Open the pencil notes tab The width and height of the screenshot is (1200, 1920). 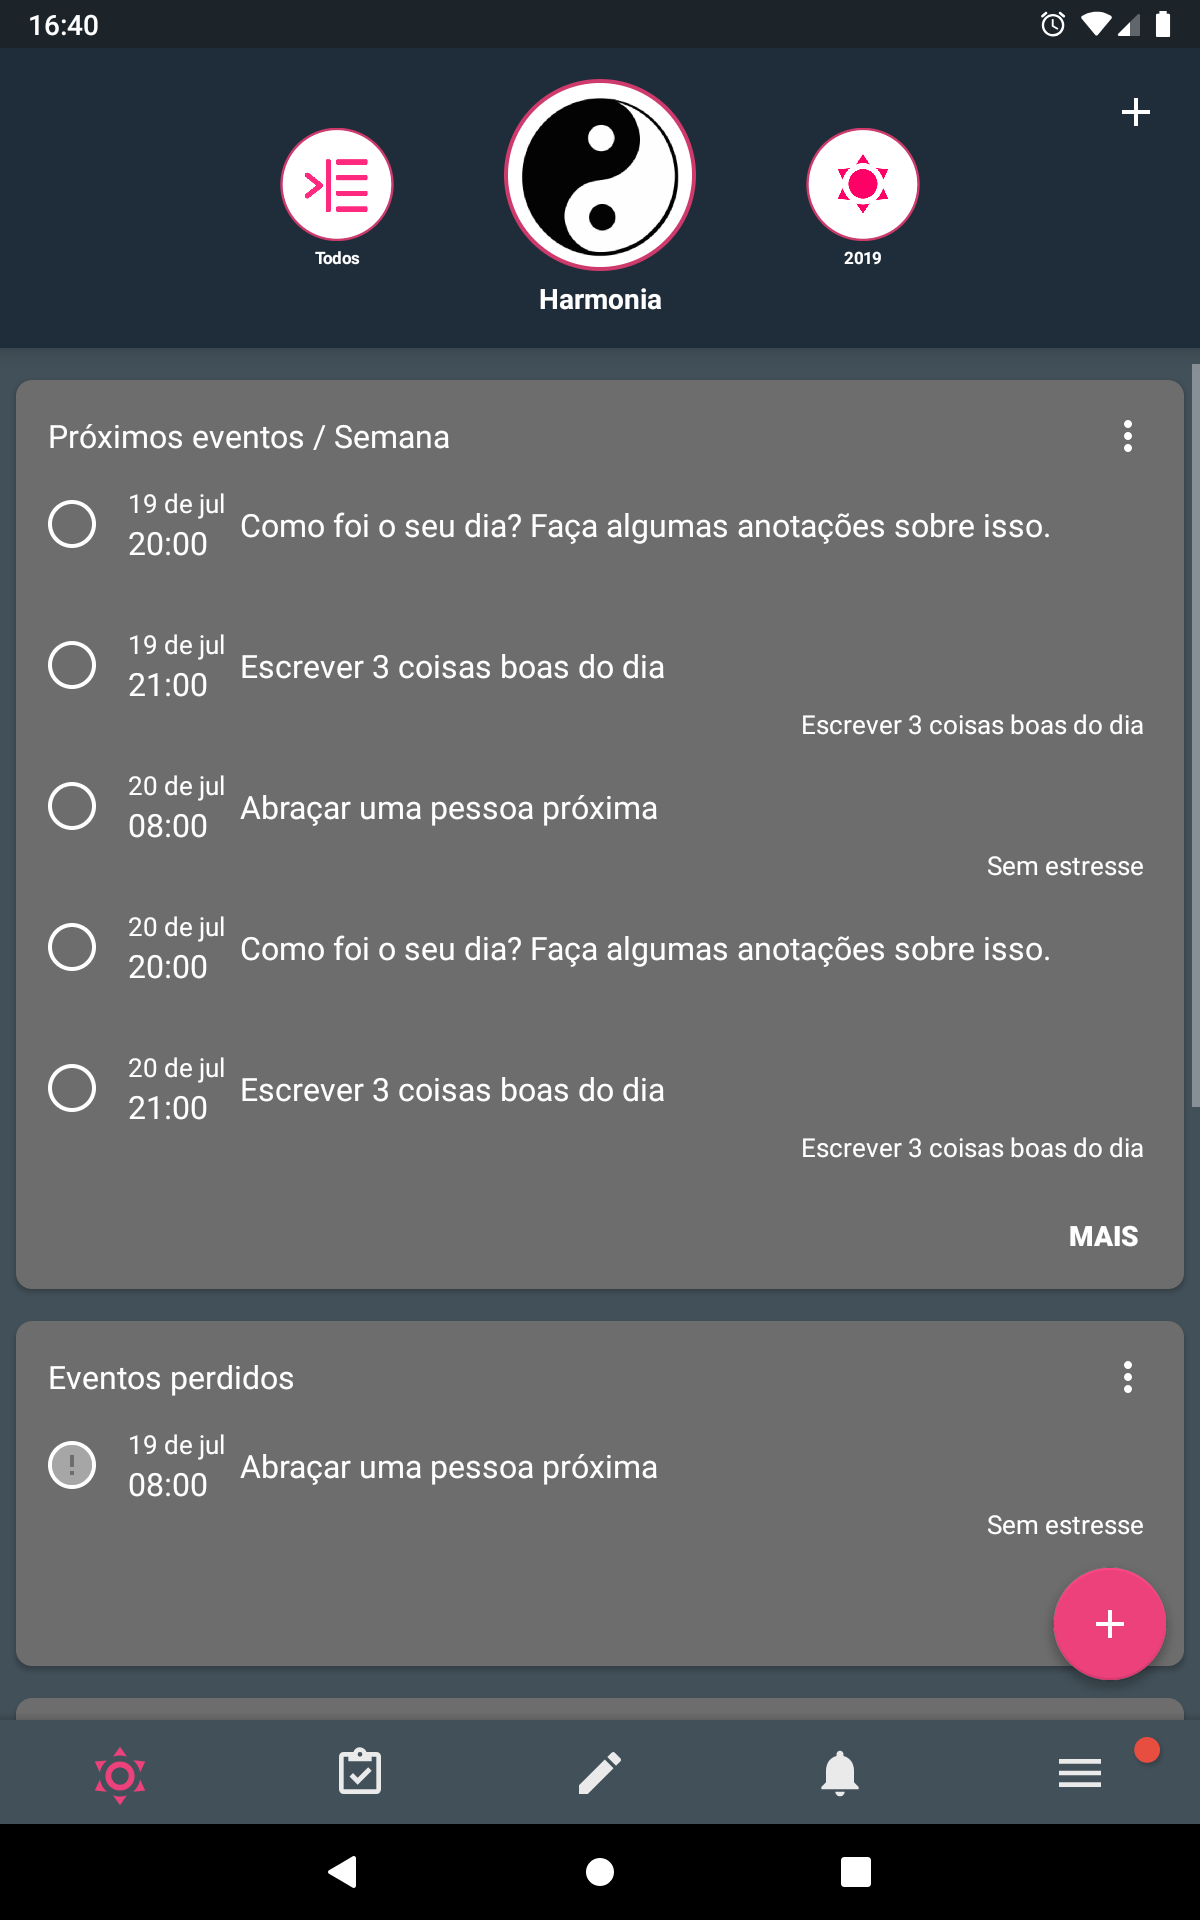[600, 1773]
